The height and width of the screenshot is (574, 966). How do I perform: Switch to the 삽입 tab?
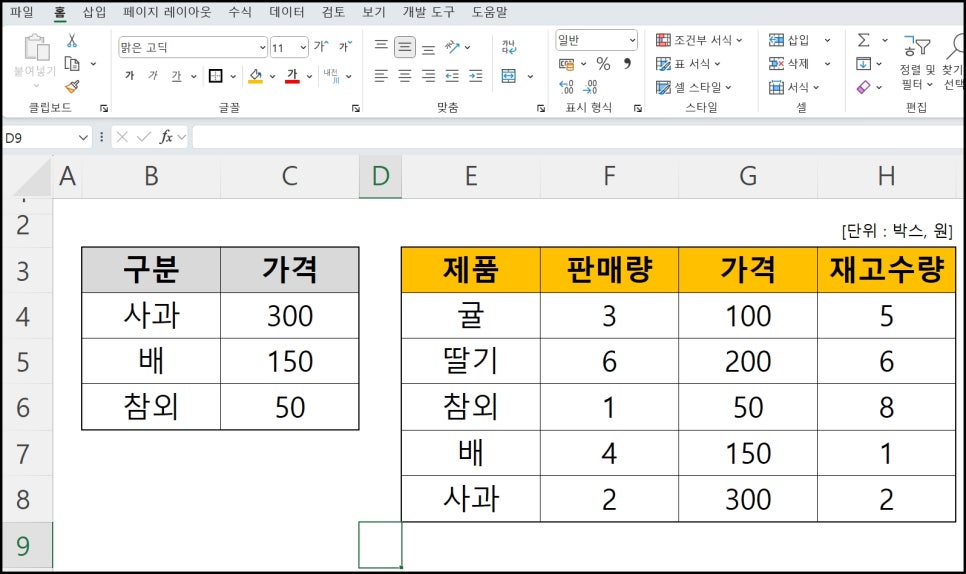tap(94, 12)
